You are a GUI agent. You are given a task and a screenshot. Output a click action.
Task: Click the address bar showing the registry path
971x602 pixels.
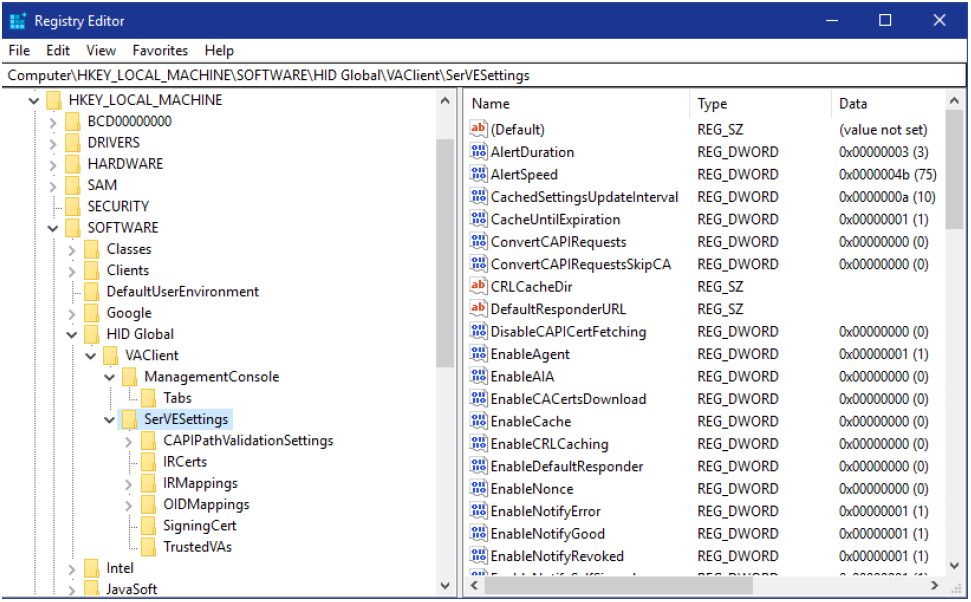coord(300,73)
